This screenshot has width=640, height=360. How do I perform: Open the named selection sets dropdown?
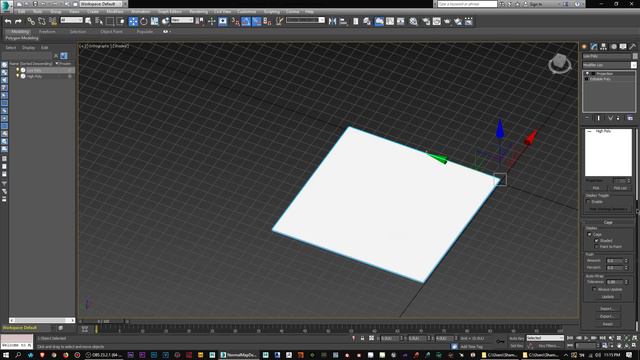click(x=305, y=20)
